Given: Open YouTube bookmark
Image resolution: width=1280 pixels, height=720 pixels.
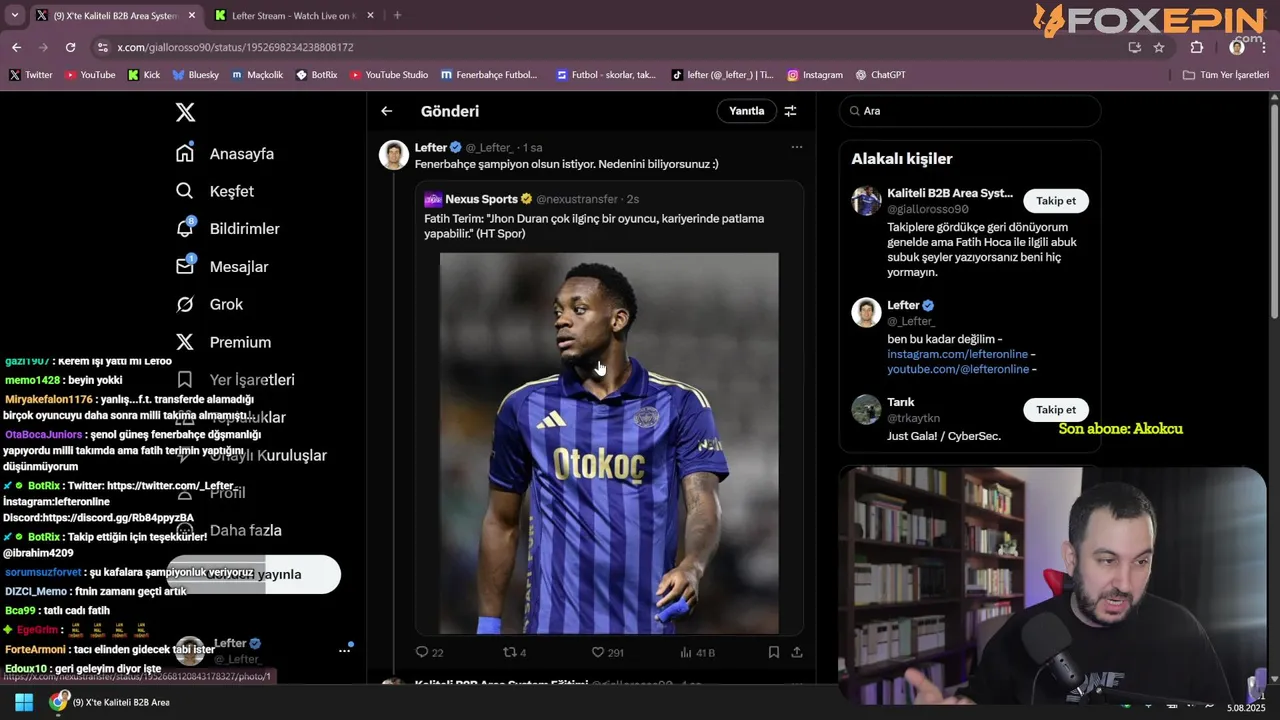Looking at the screenshot, I should pos(90,75).
